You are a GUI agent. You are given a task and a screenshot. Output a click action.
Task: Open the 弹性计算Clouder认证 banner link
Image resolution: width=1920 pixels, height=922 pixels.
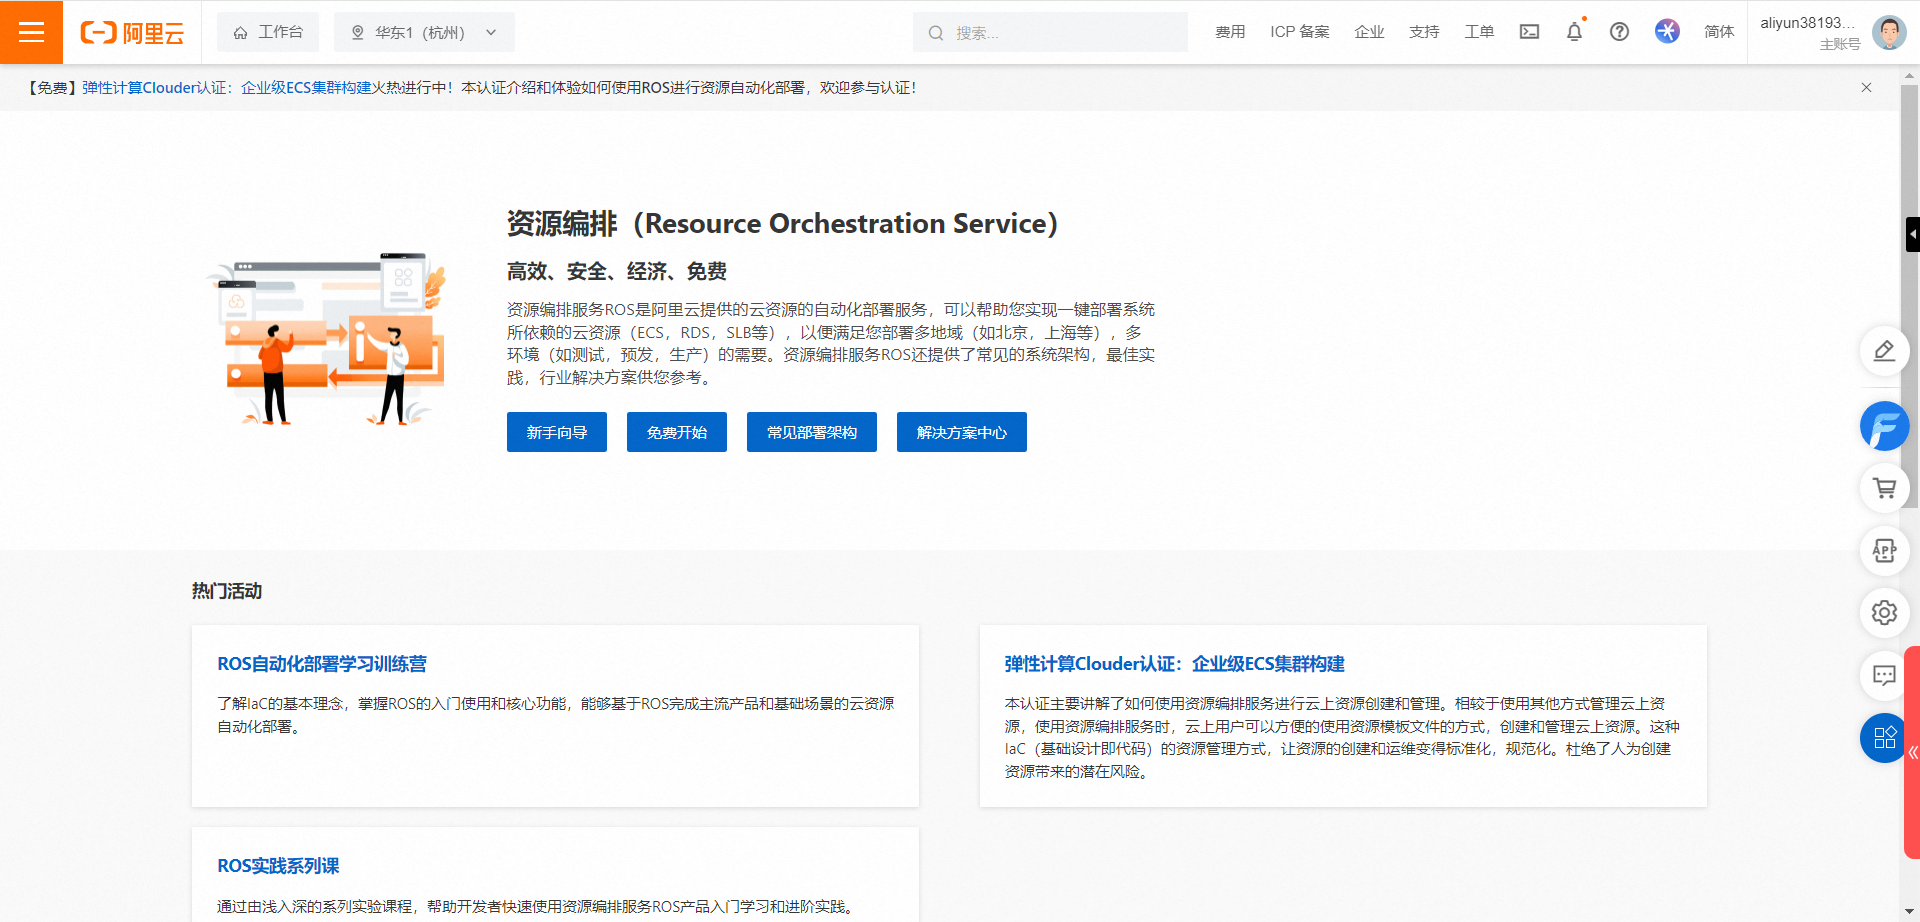[x=227, y=88]
